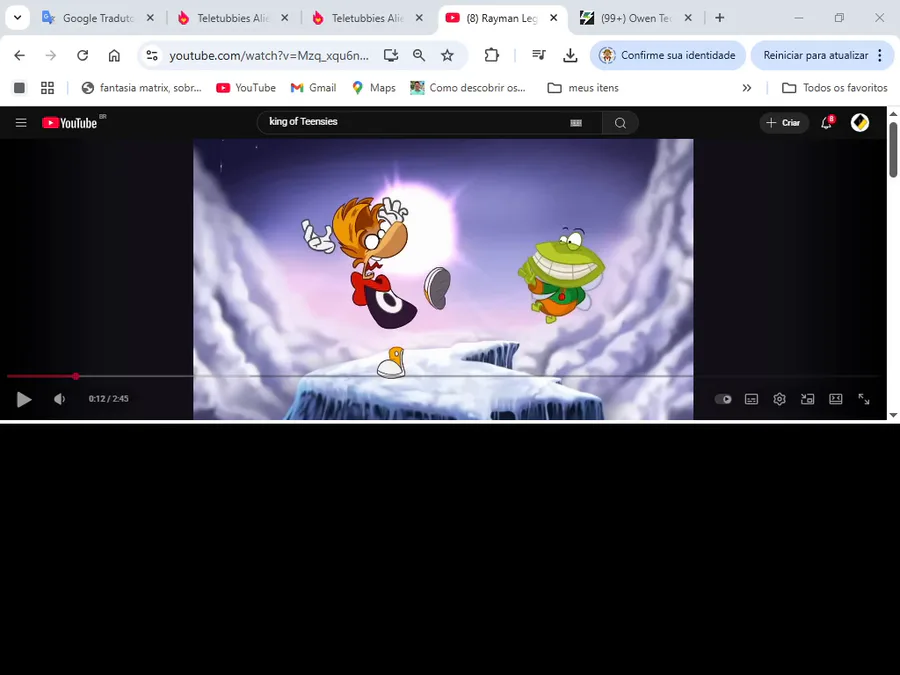
Task: Open YouTube notifications bell
Action: pos(827,123)
